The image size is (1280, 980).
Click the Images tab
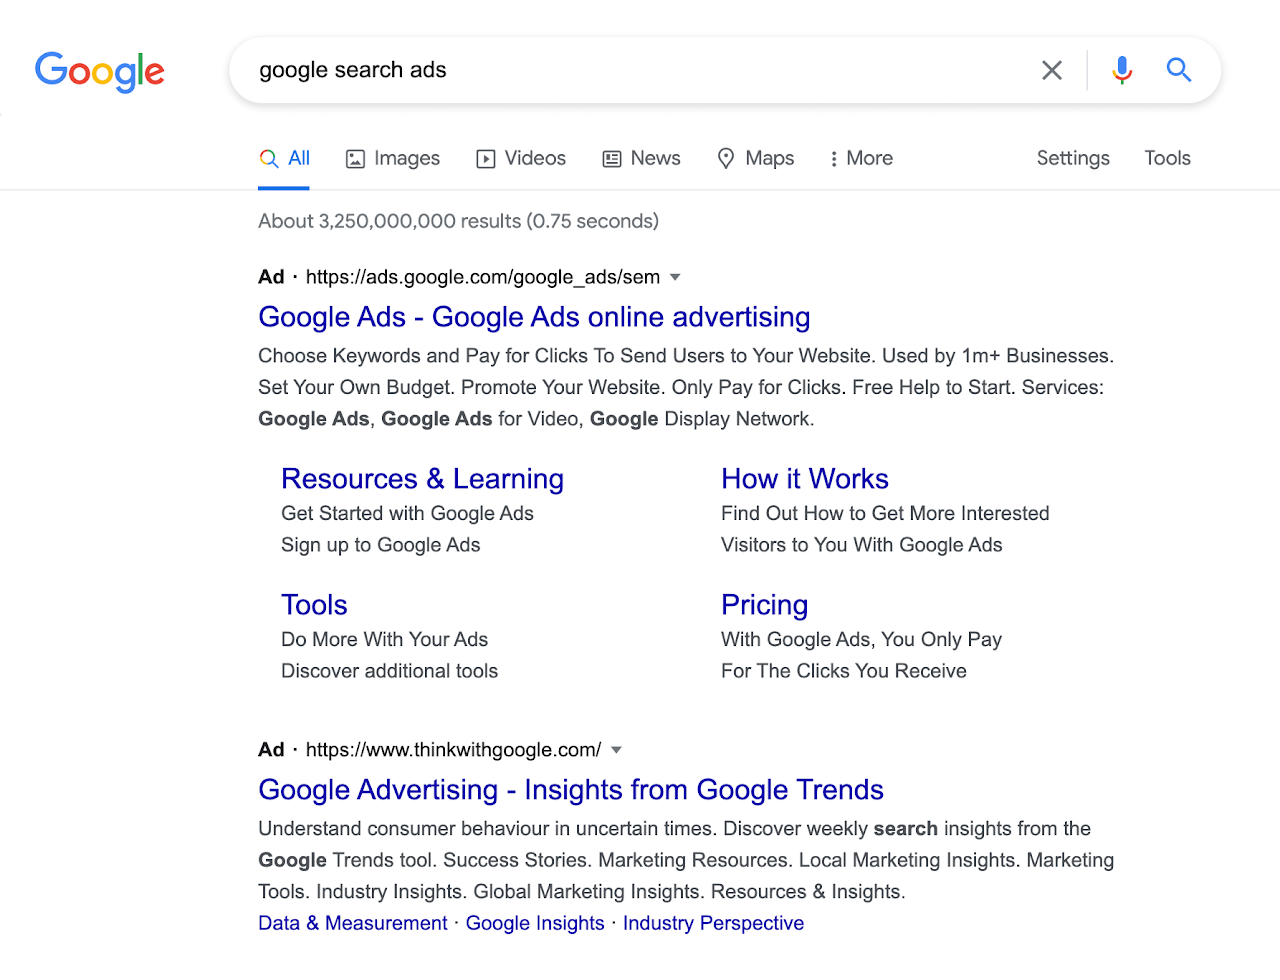point(393,158)
